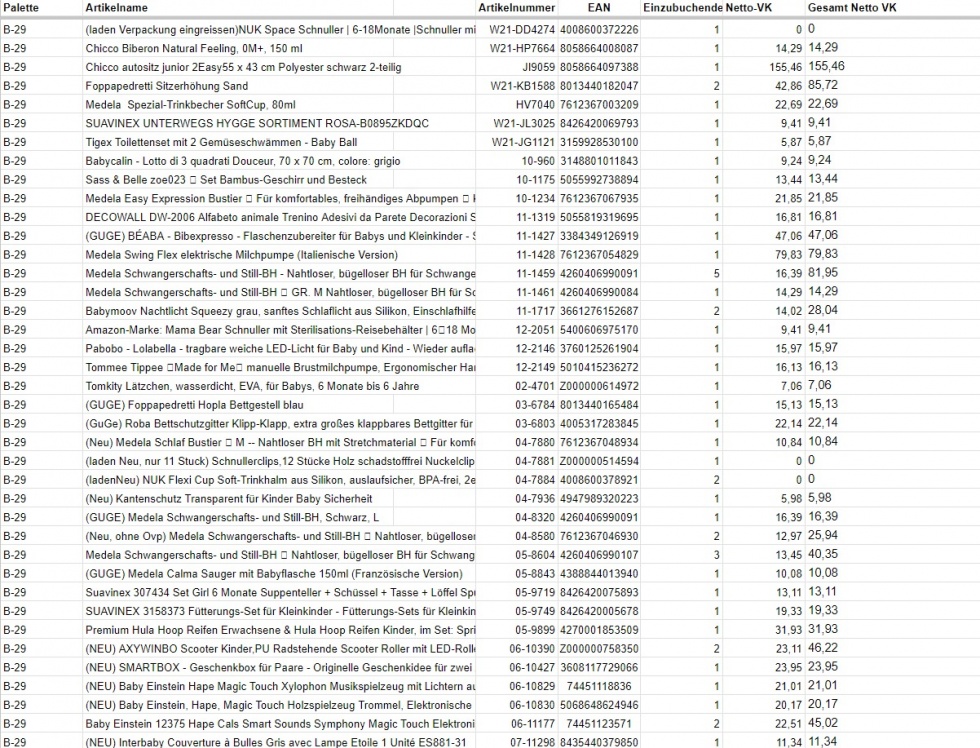Click the EAN column header

pyautogui.click(x=599, y=8)
